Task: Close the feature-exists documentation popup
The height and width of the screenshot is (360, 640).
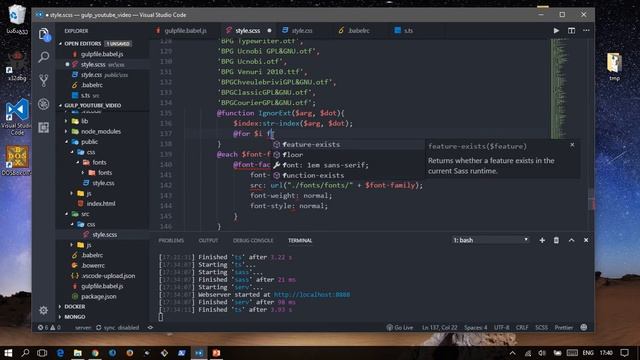Action: tap(572, 145)
